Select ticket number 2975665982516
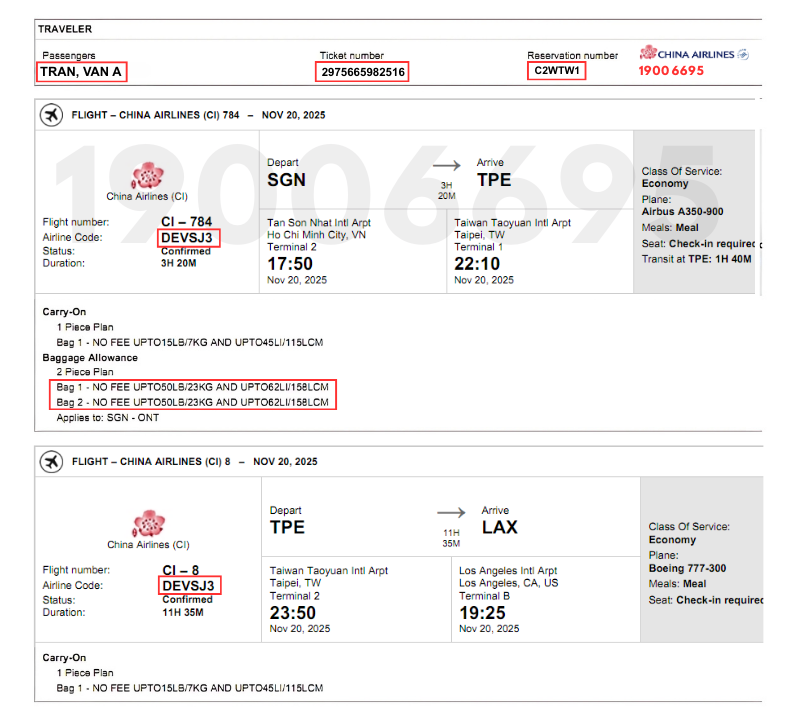 pos(363,72)
